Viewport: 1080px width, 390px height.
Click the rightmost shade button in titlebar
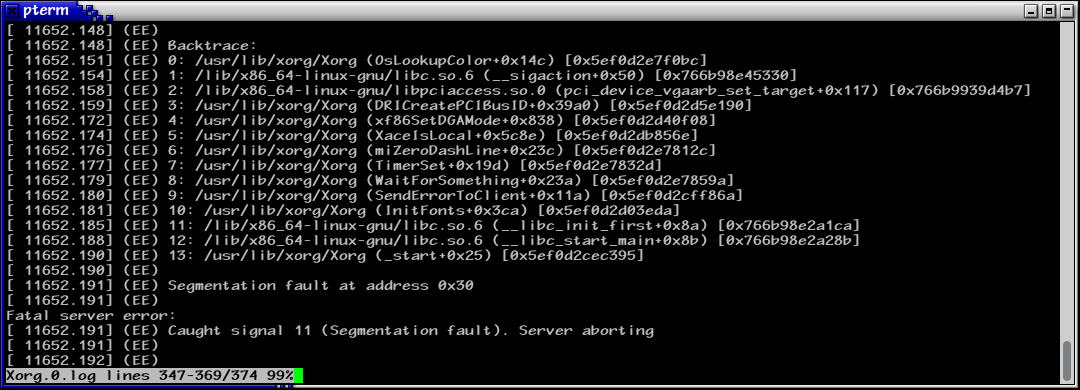pyautogui.click(x=1067, y=11)
